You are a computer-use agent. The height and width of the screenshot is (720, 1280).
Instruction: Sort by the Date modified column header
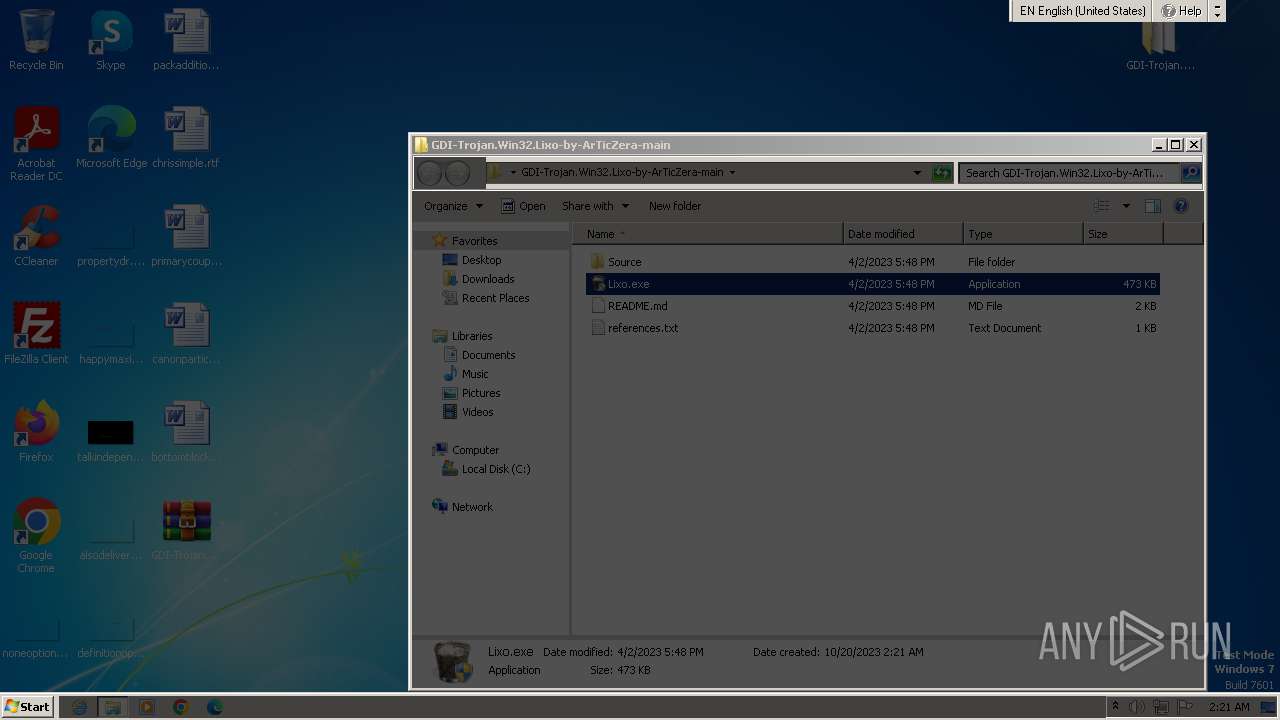pos(903,234)
